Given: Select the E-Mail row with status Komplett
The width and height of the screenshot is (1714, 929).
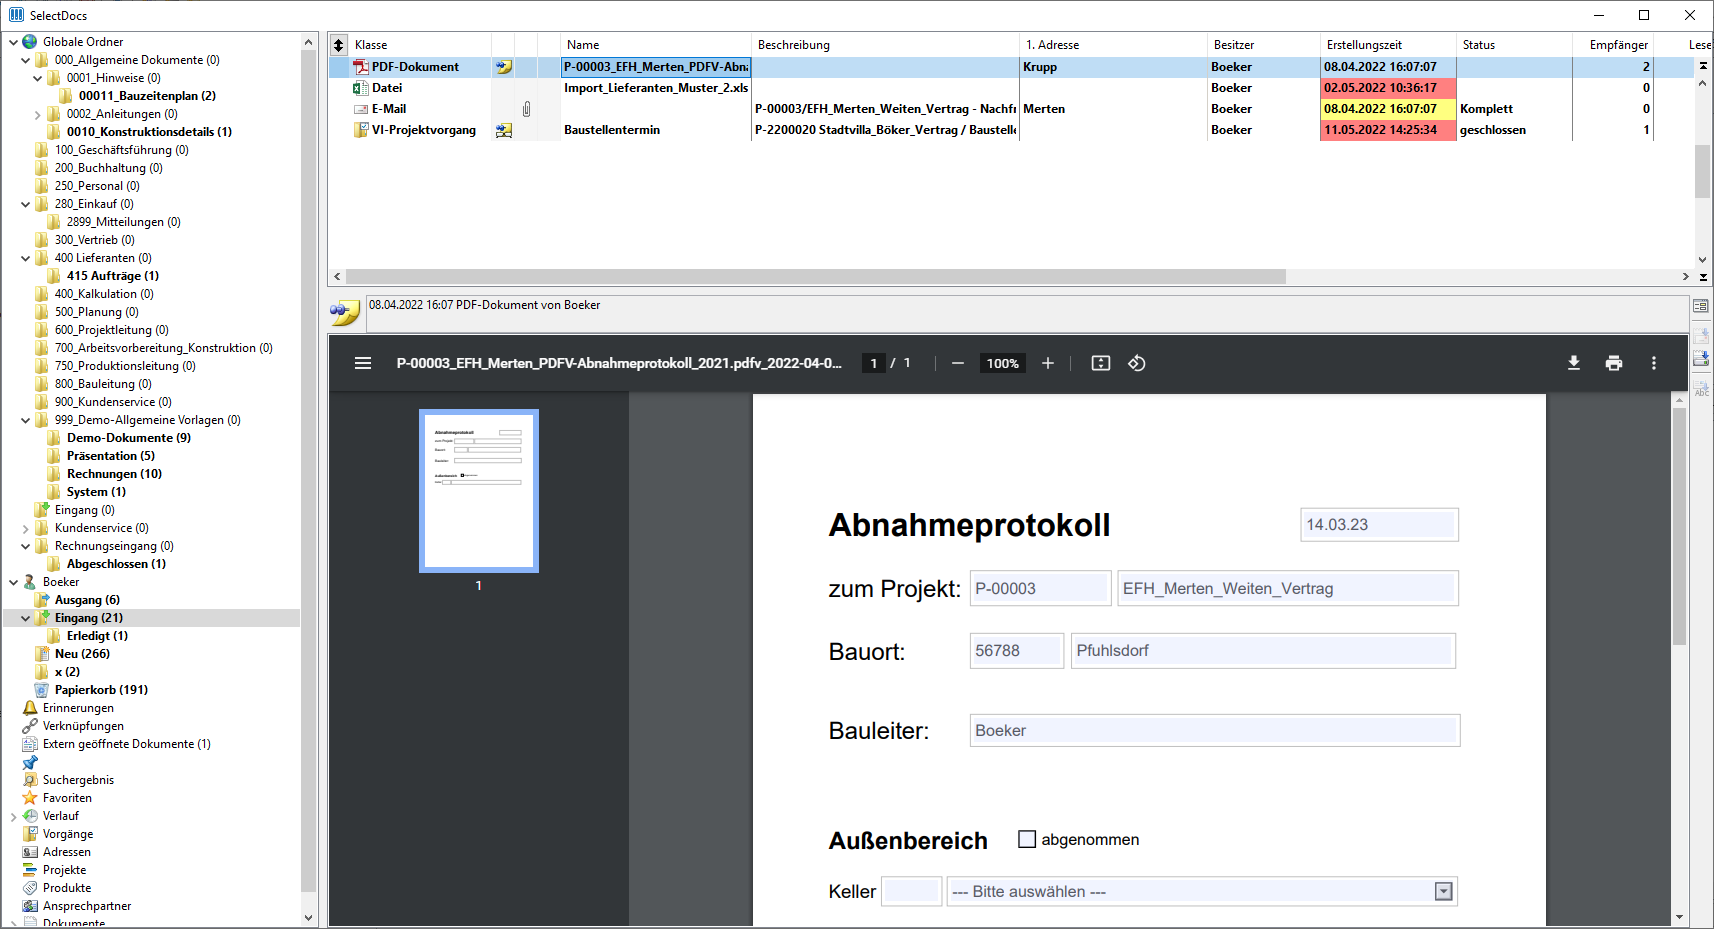Looking at the screenshot, I should (1010, 109).
